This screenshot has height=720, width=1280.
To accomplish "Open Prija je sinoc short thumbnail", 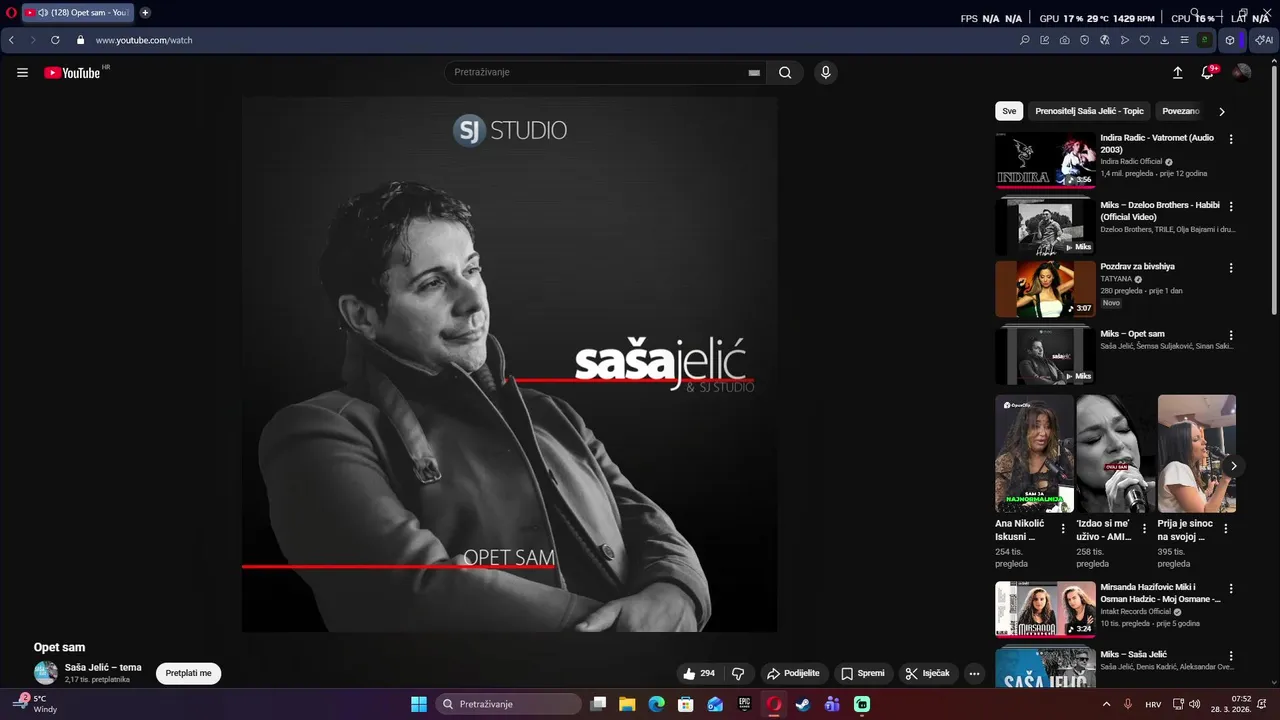I will pos(1197,453).
